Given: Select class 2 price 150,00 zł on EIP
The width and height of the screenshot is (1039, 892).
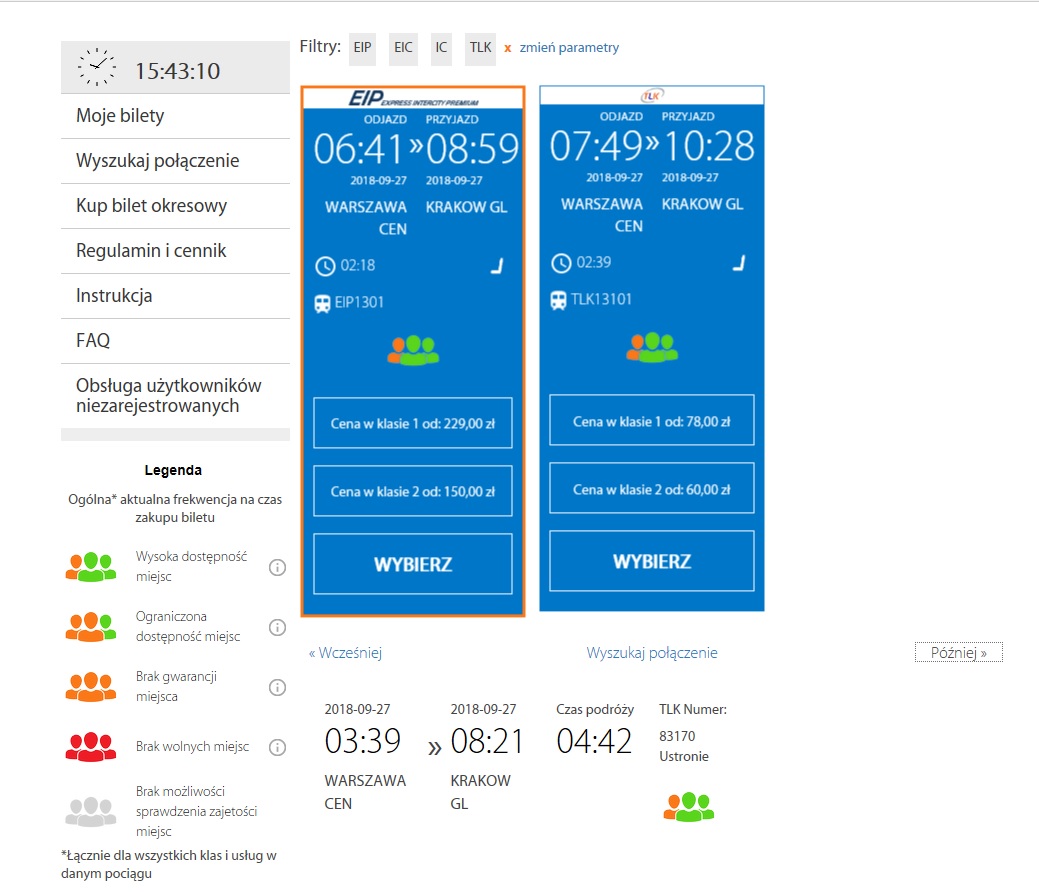Looking at the screenshot, I should [x=413, y=491].
